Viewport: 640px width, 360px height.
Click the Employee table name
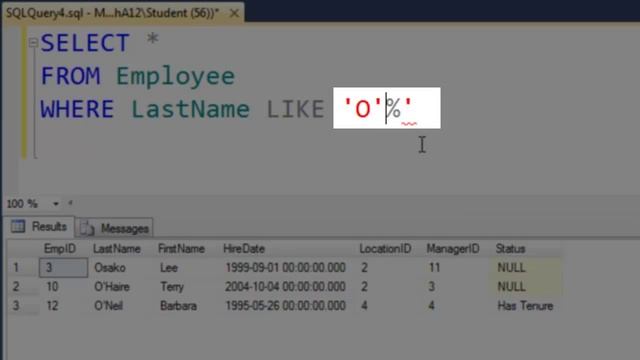point(176,76)
